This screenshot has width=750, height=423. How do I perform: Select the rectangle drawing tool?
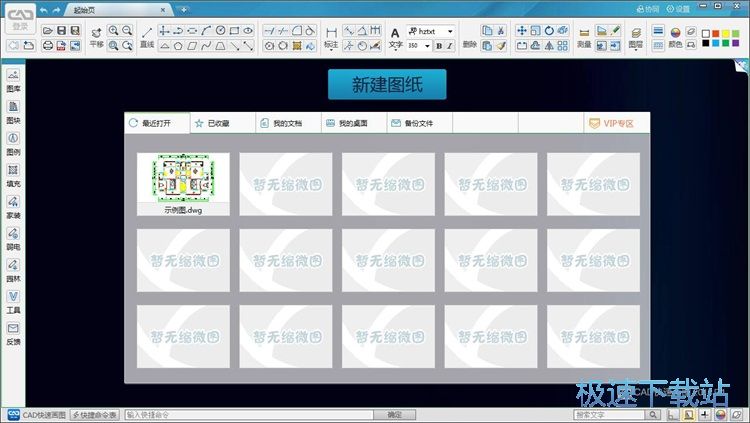click(234, 31)
